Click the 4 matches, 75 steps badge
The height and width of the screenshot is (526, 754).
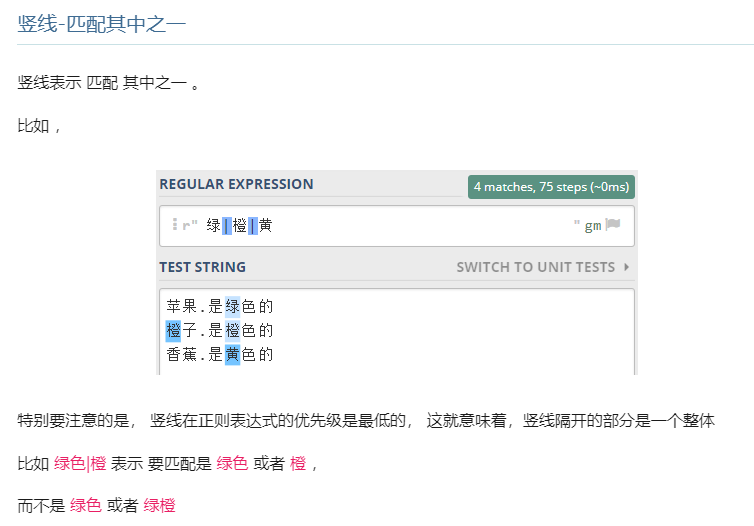[x=551, y=187]
